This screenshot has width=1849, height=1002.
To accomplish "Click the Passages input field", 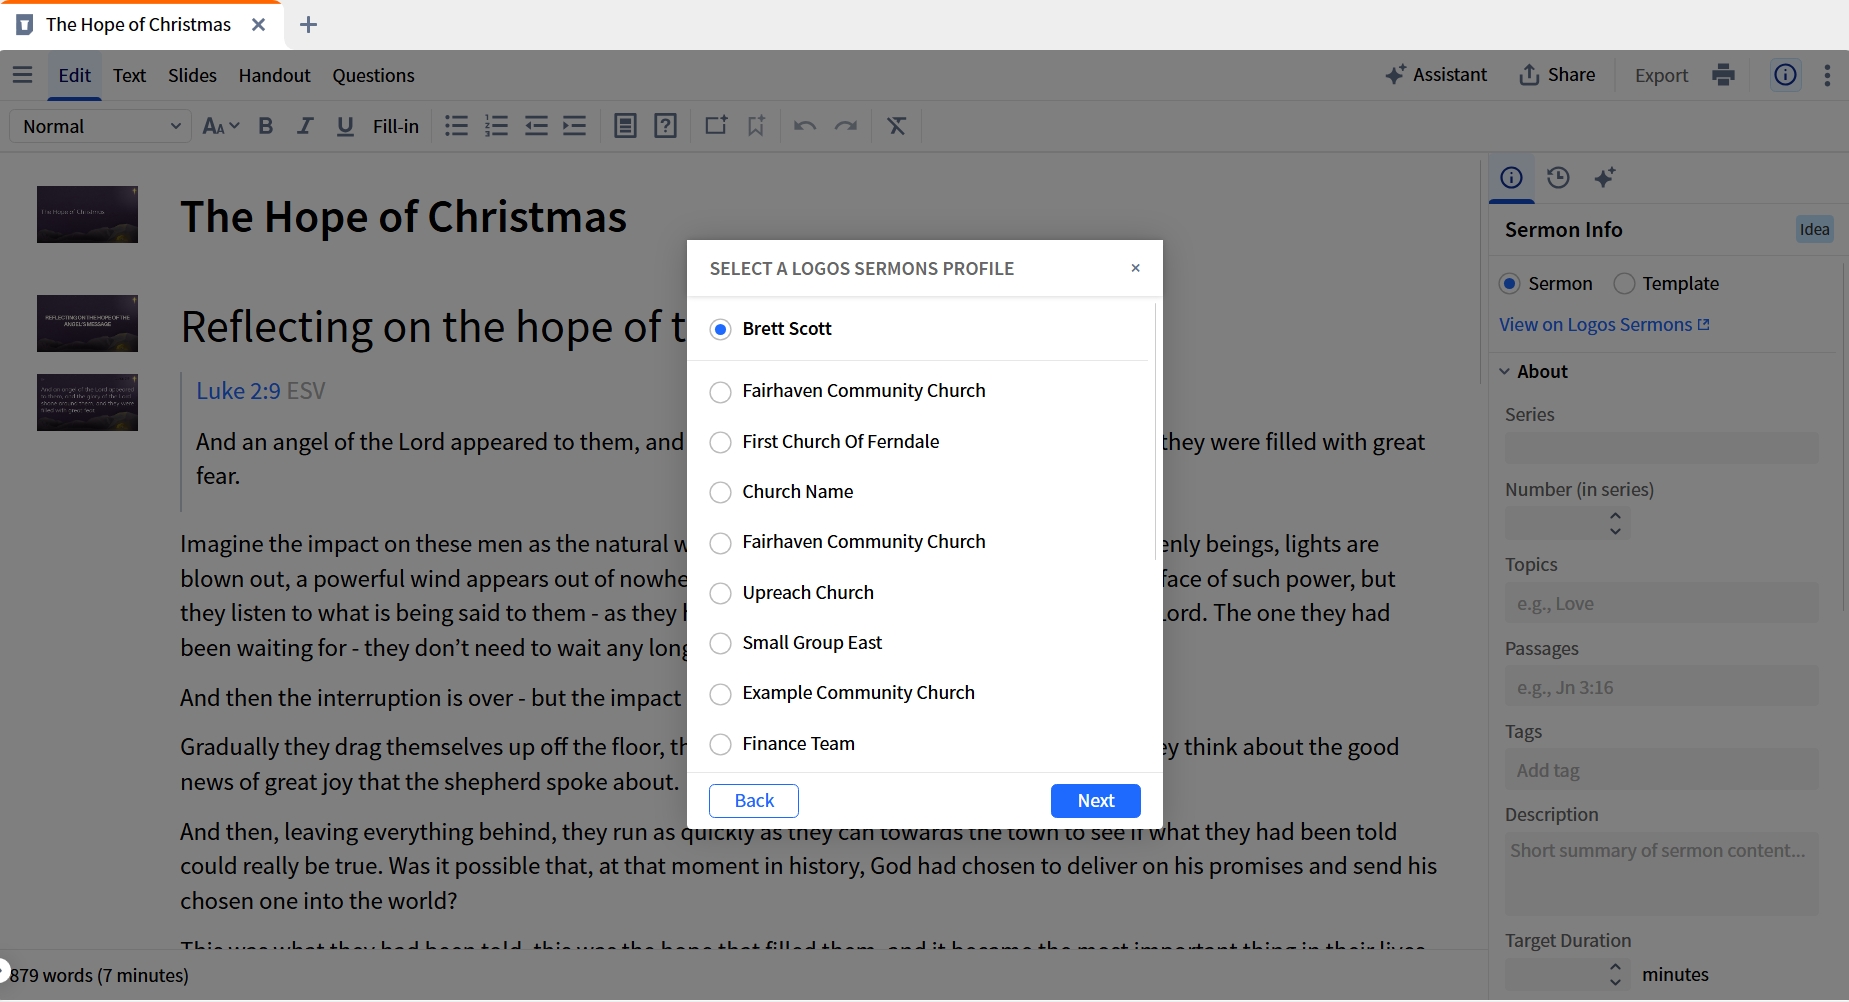I will (x=1661, y=688).
